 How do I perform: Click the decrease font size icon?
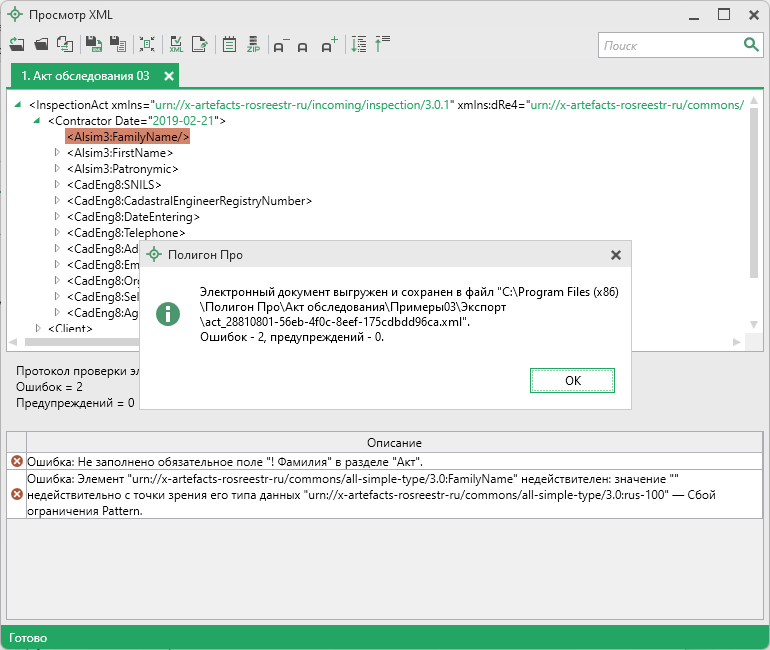click(281, 45)
